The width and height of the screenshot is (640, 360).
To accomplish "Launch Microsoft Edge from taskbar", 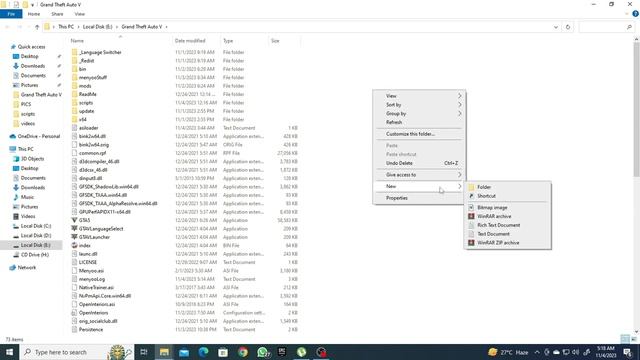I will (x=204, y=352).
